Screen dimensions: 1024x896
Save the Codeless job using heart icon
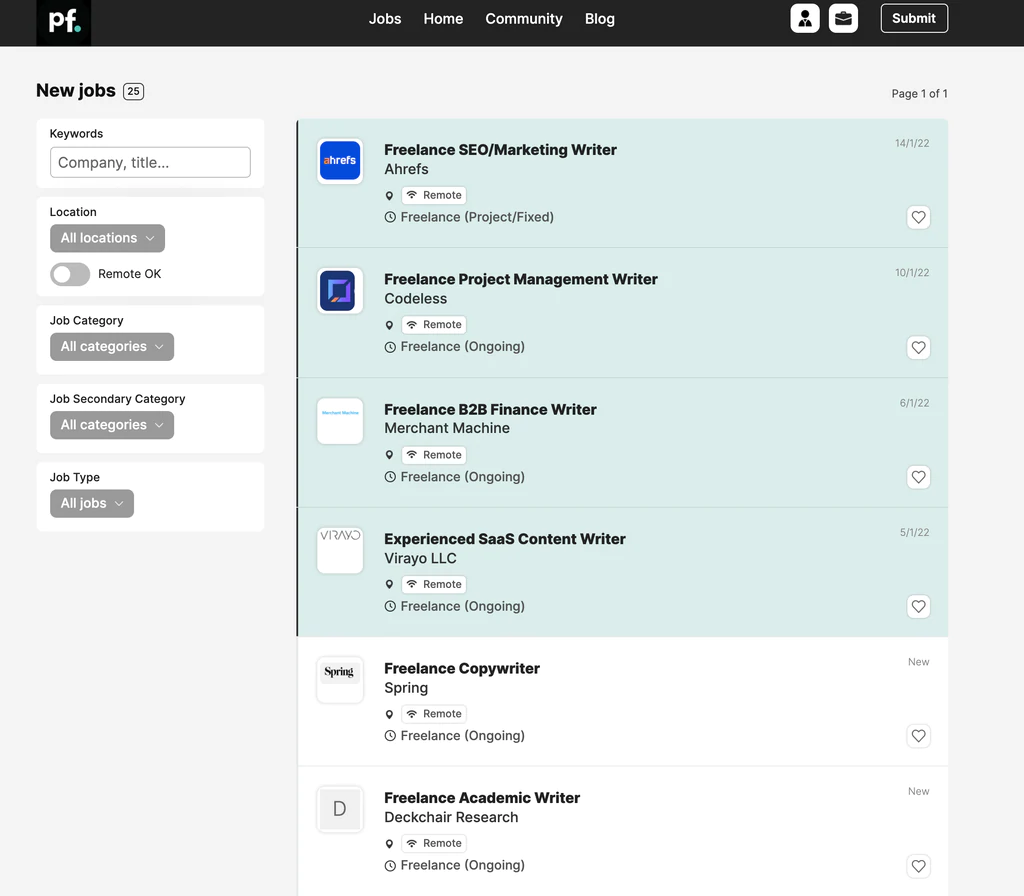918,347
